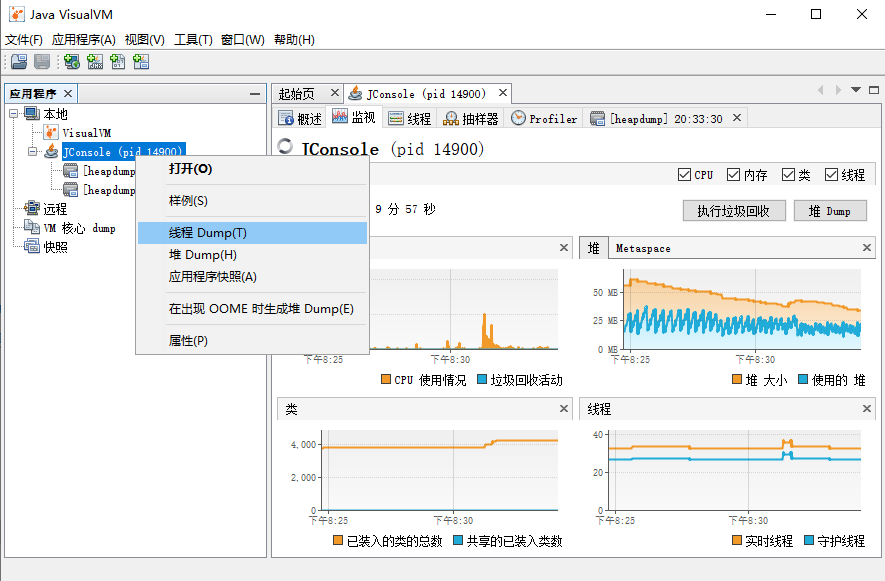Choose 打开(O) from context menu
885x581 pixels.
(252, 169)
